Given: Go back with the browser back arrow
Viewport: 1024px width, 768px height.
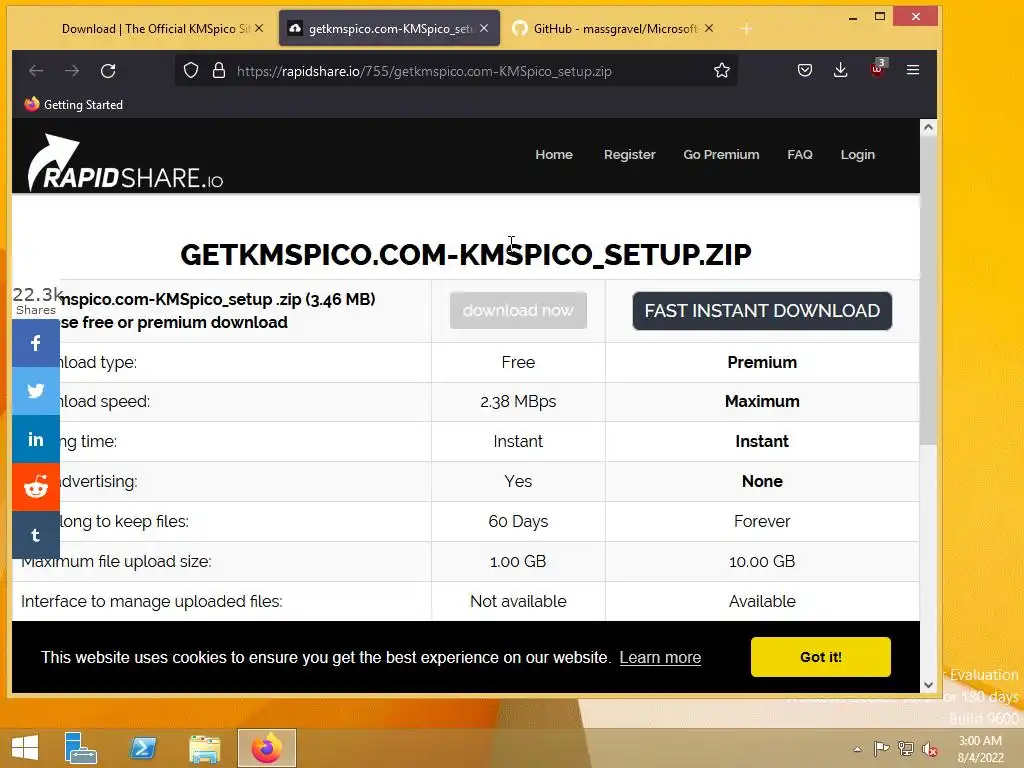Looking at the screenshot, I should point(36,71).
